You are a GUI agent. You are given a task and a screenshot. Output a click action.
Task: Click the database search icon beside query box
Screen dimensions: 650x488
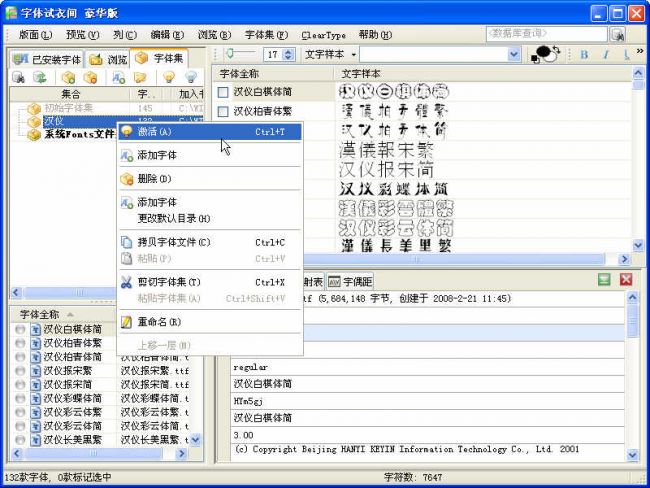point(617,34)
